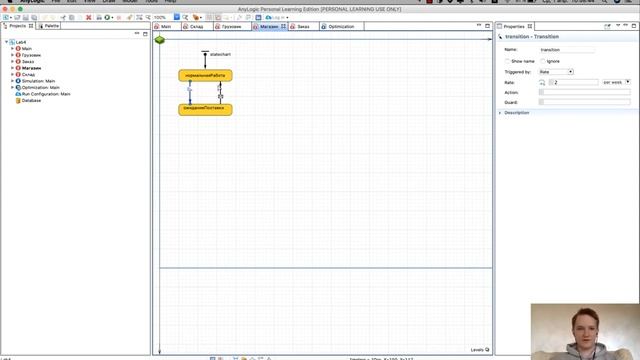Open the Triggered by dropdown
The width and height of the screenshot is (640, 360).
pyautogui.click(x=556, y=72)
